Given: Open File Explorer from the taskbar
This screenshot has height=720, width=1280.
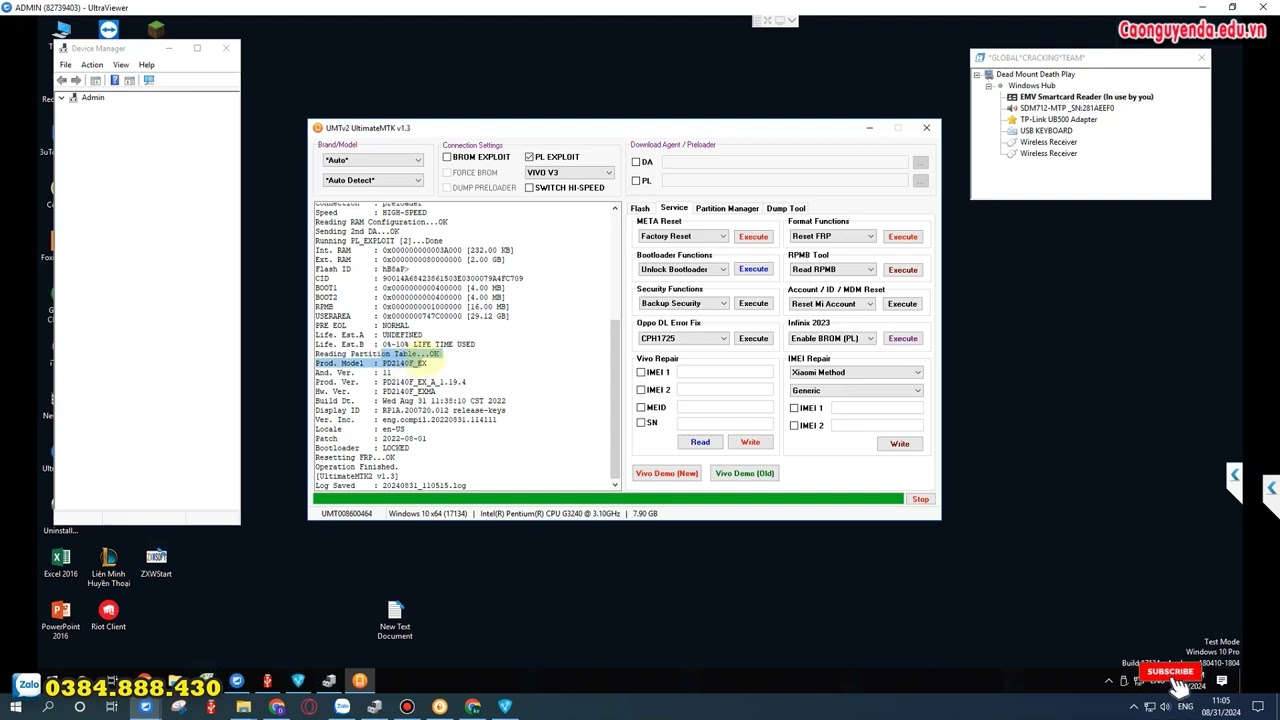Looking at the screenshot, I should [243, 707].
